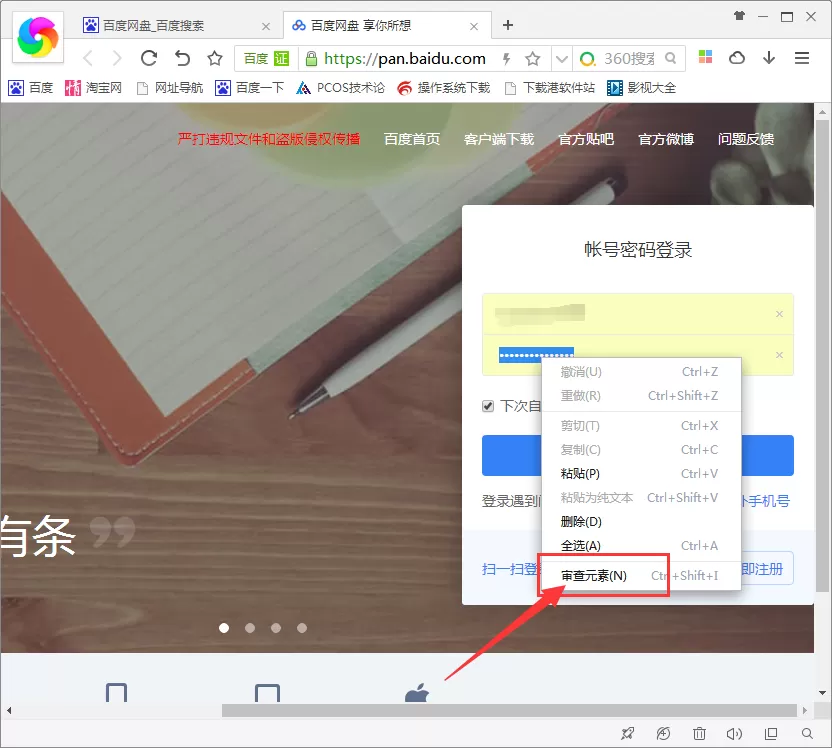This screenshot has height=748, width=832.
Task: Click the lightning speed mode icon
Action: [506, 58]
